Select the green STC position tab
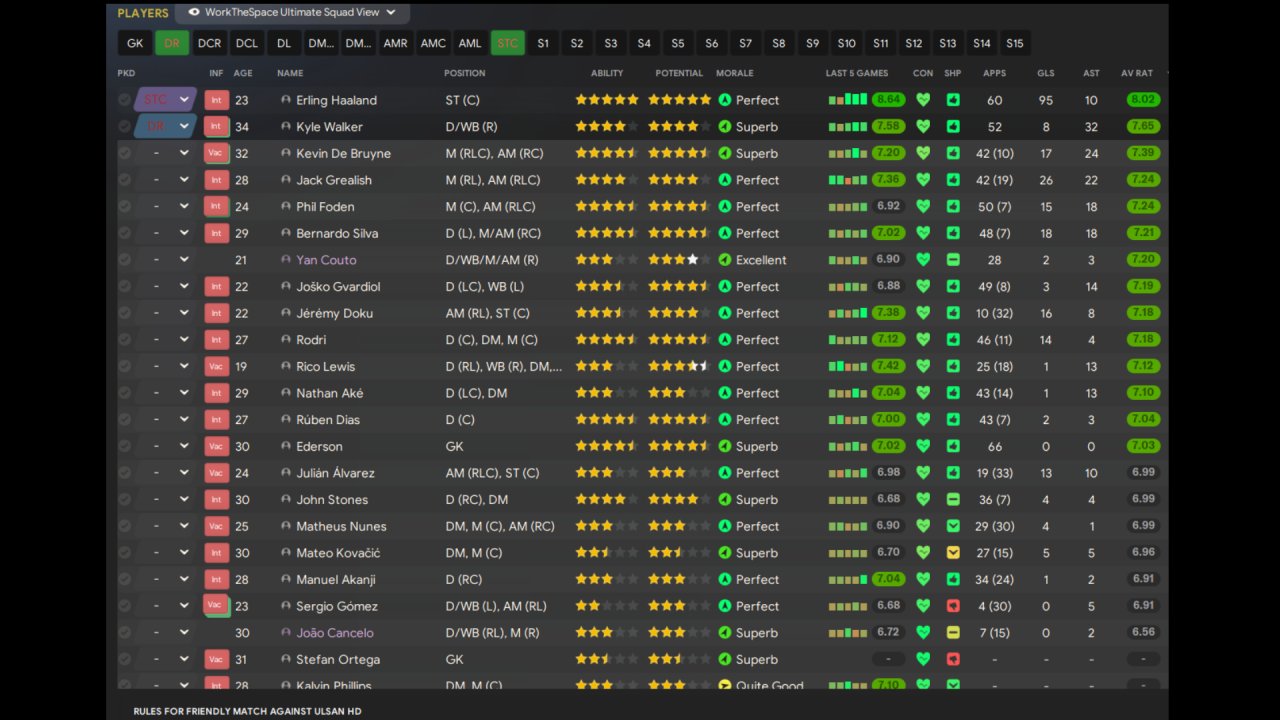This screenshot has width=1280, height=720. point(508,43)
